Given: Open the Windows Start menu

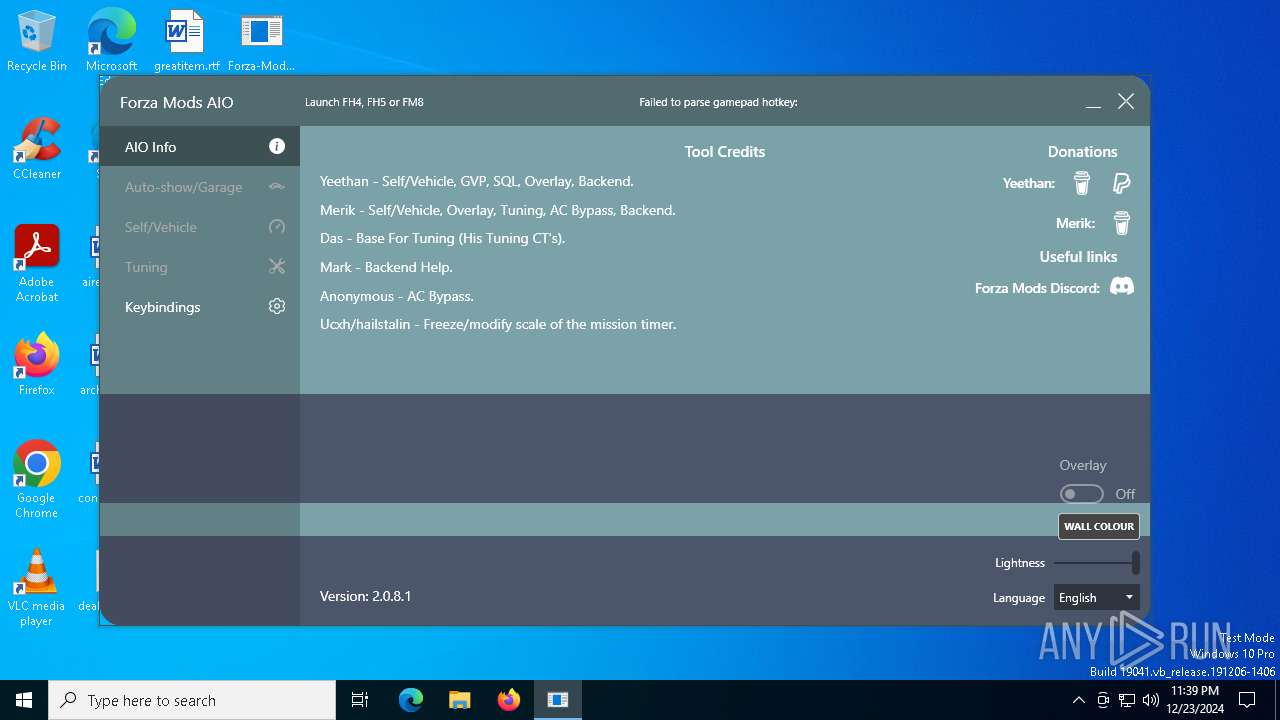Looking at the screenshot, I should pos(24,700).
